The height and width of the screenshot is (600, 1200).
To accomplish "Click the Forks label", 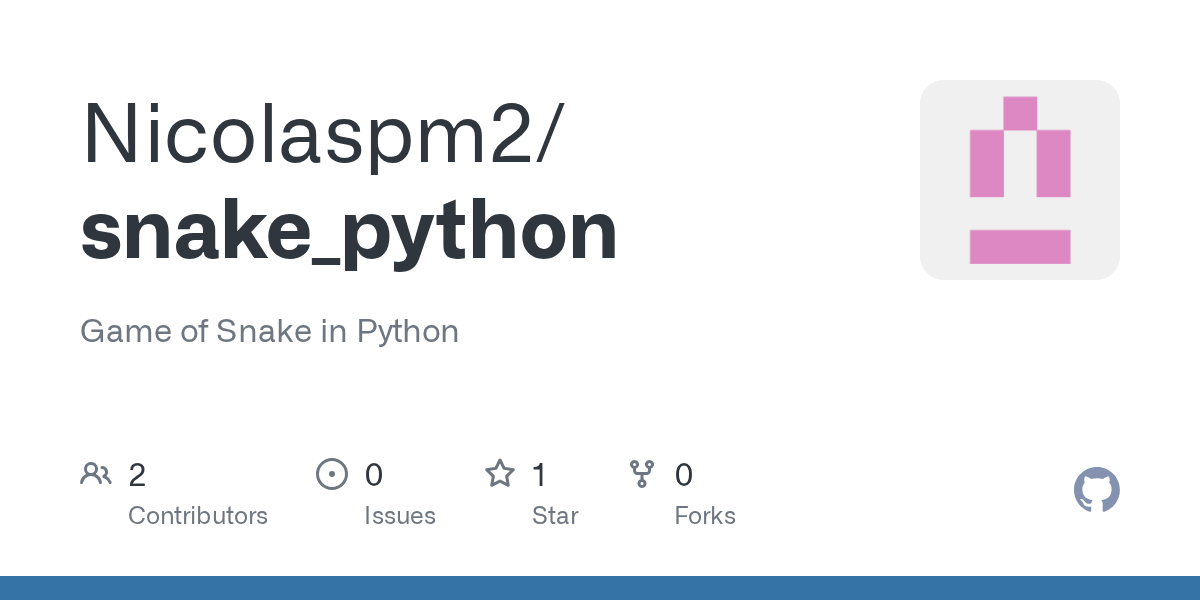I will [x=705, y=516].
